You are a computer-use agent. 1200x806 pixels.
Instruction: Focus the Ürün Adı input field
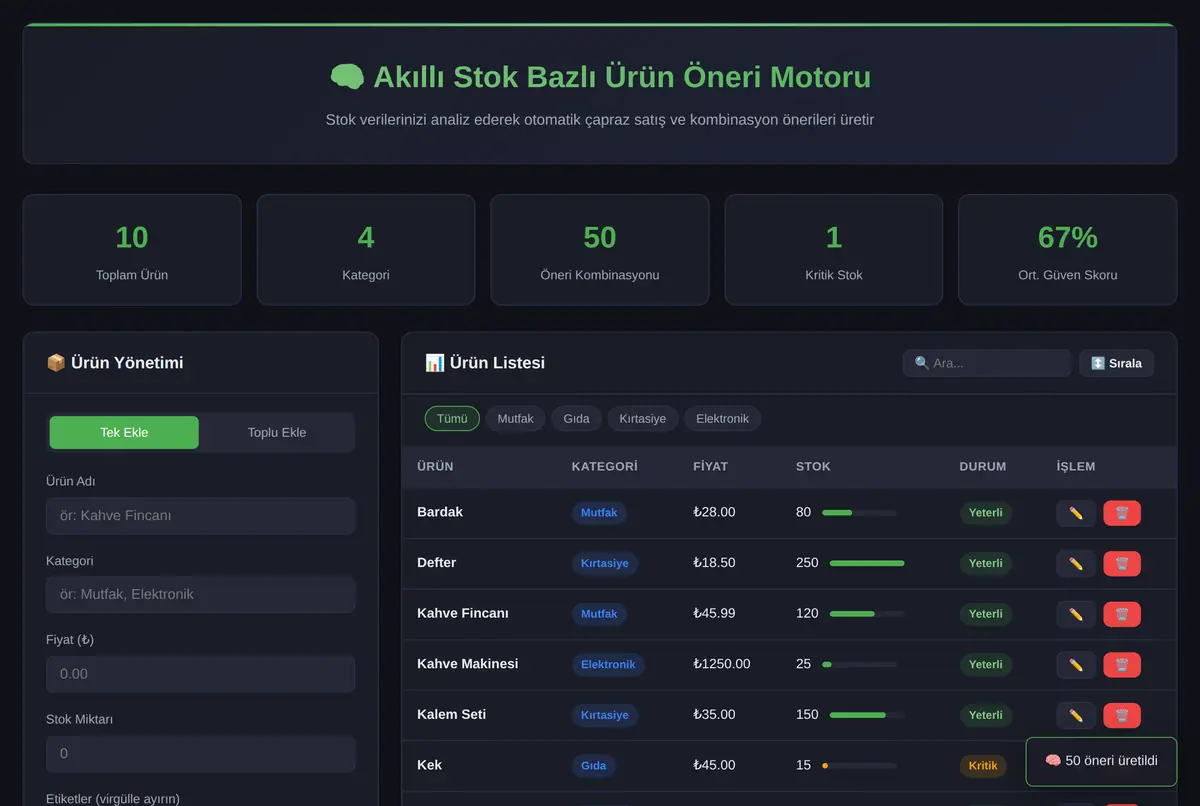(200, 516)
